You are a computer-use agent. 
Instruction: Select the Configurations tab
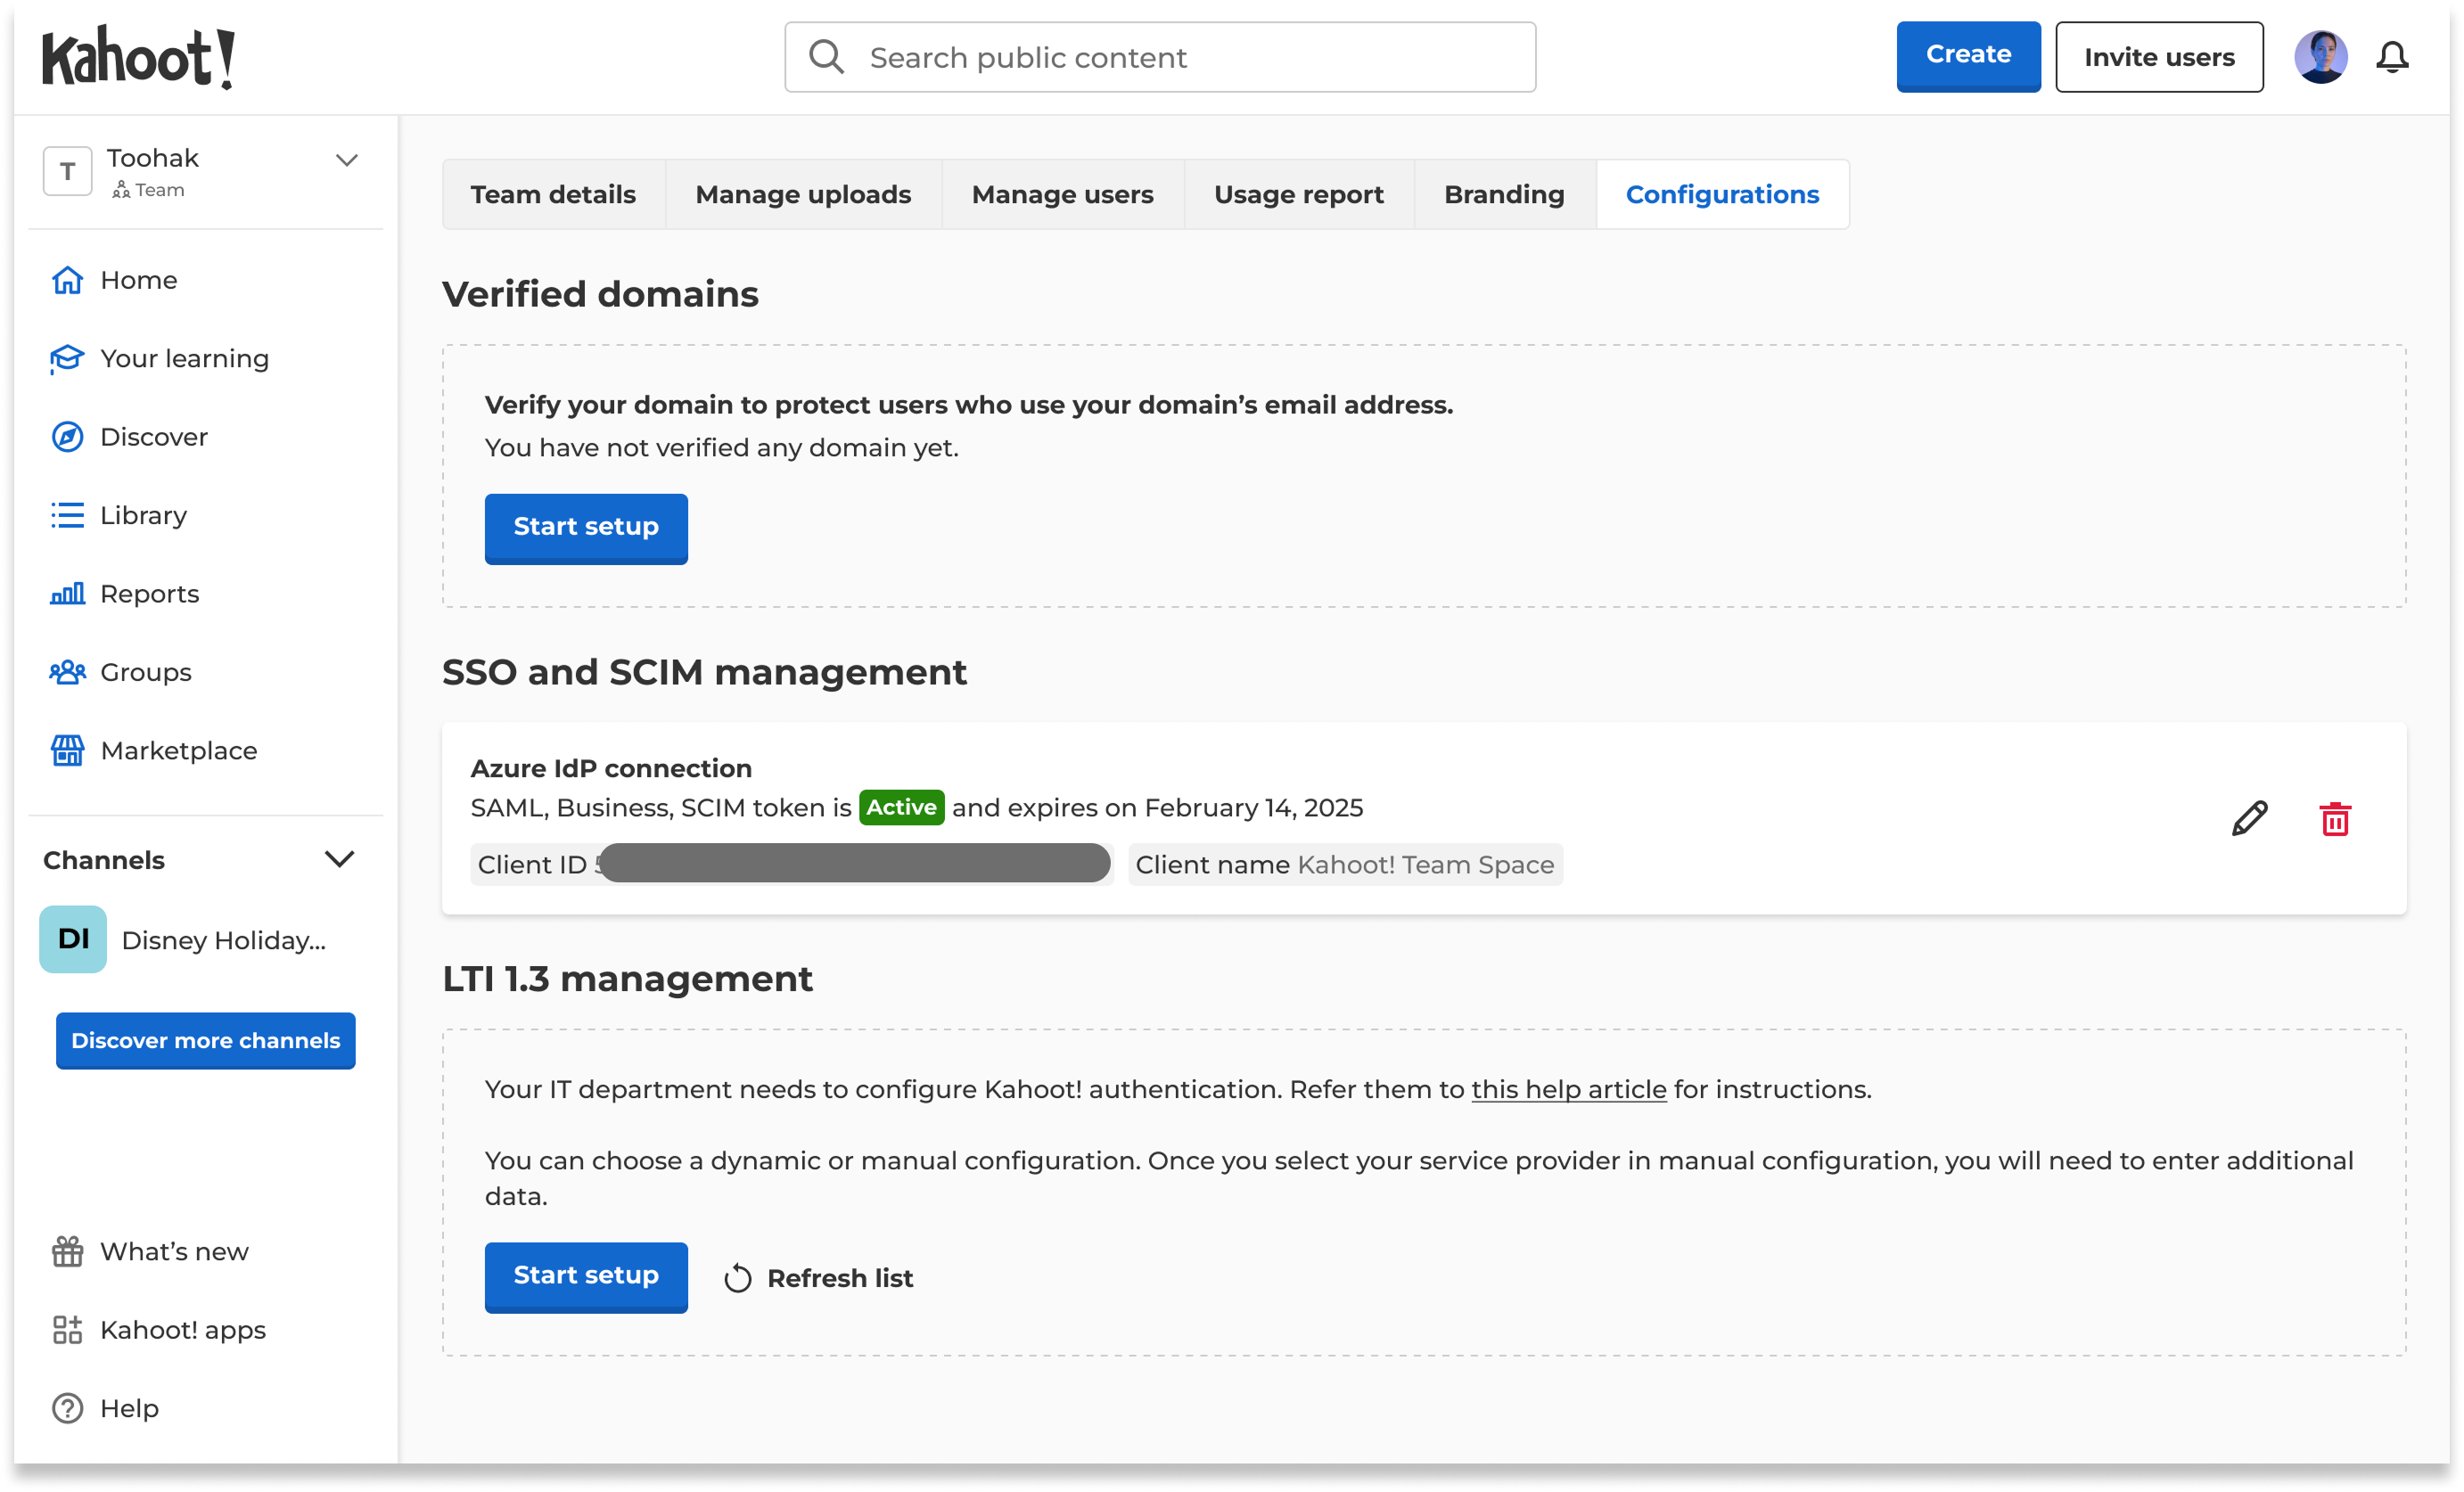pyautogui.click(x=1722, y=194)
